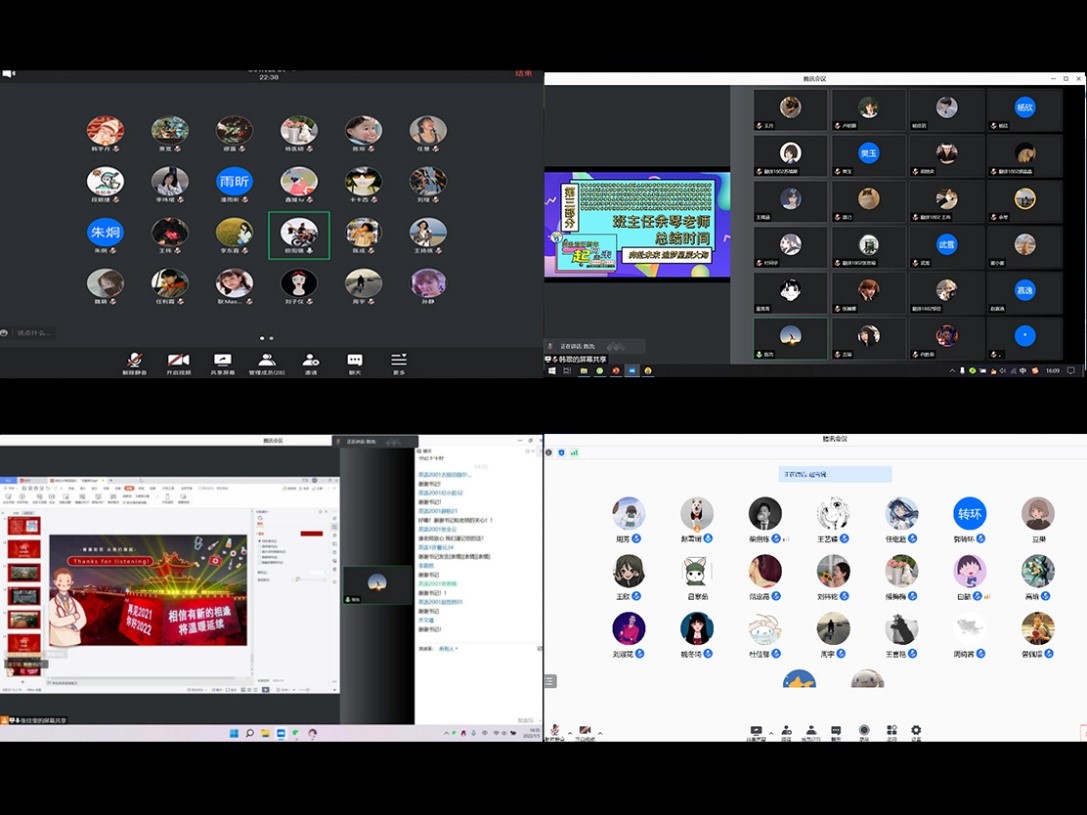Open manage members in the dark meeting toolbar

click(x=267, y=361)
